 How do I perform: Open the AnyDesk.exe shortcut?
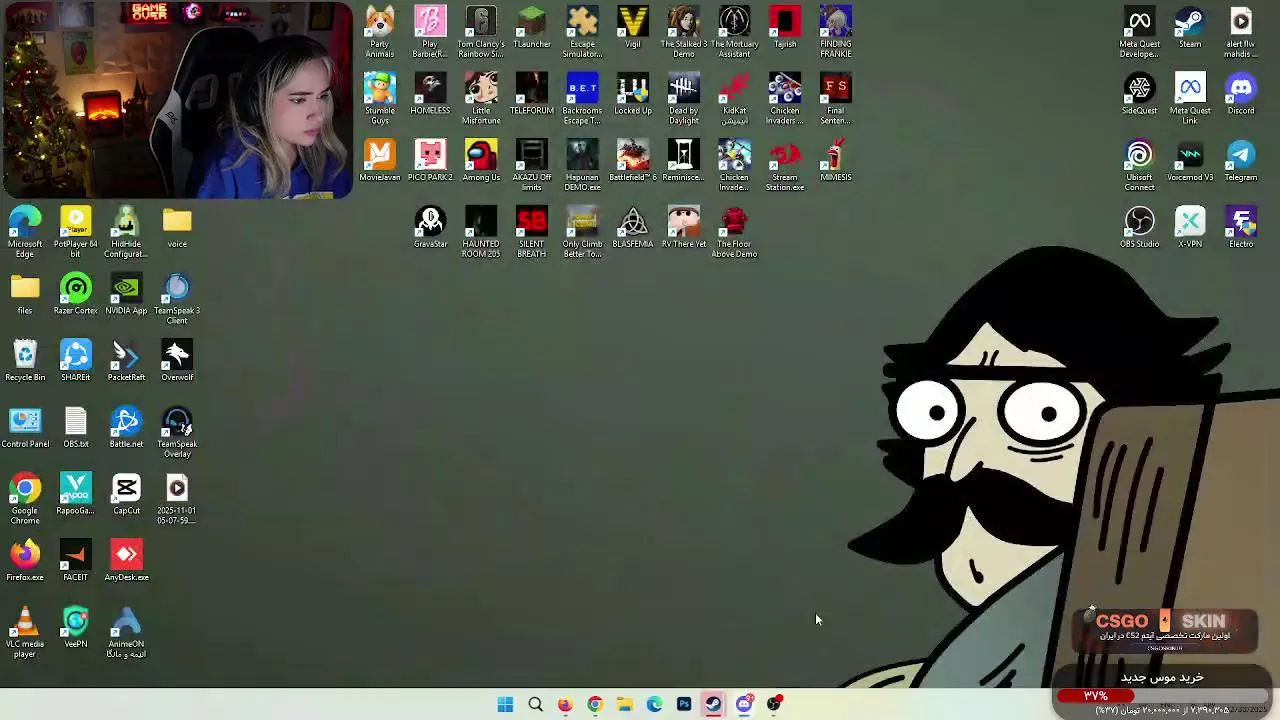126,561
